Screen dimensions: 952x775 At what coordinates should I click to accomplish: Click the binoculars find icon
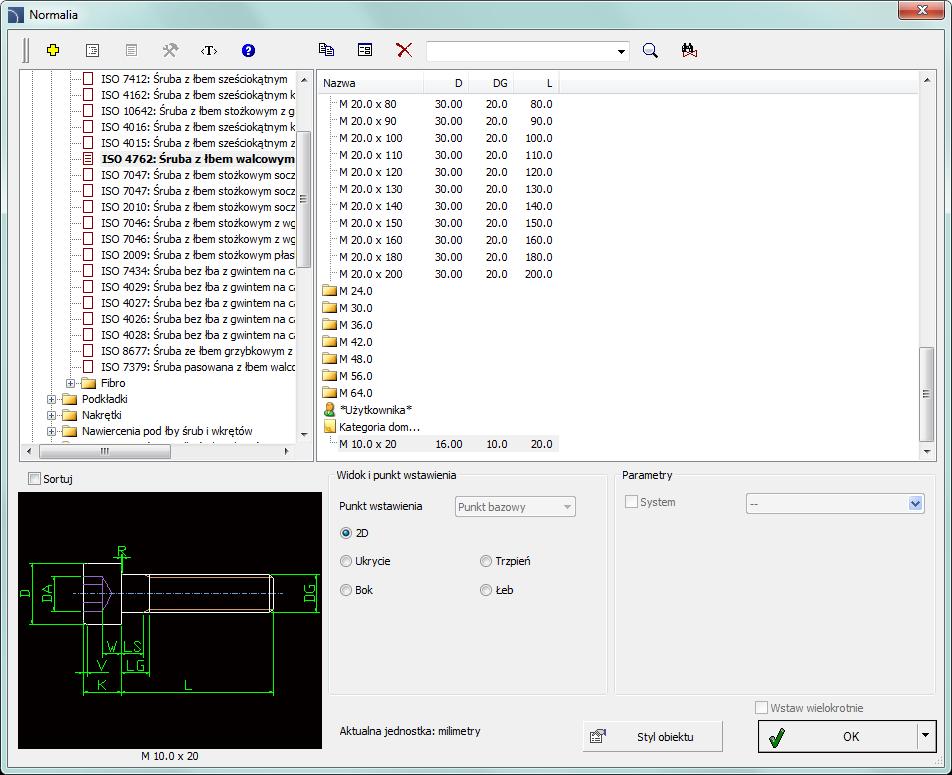[x=689, y=50]
